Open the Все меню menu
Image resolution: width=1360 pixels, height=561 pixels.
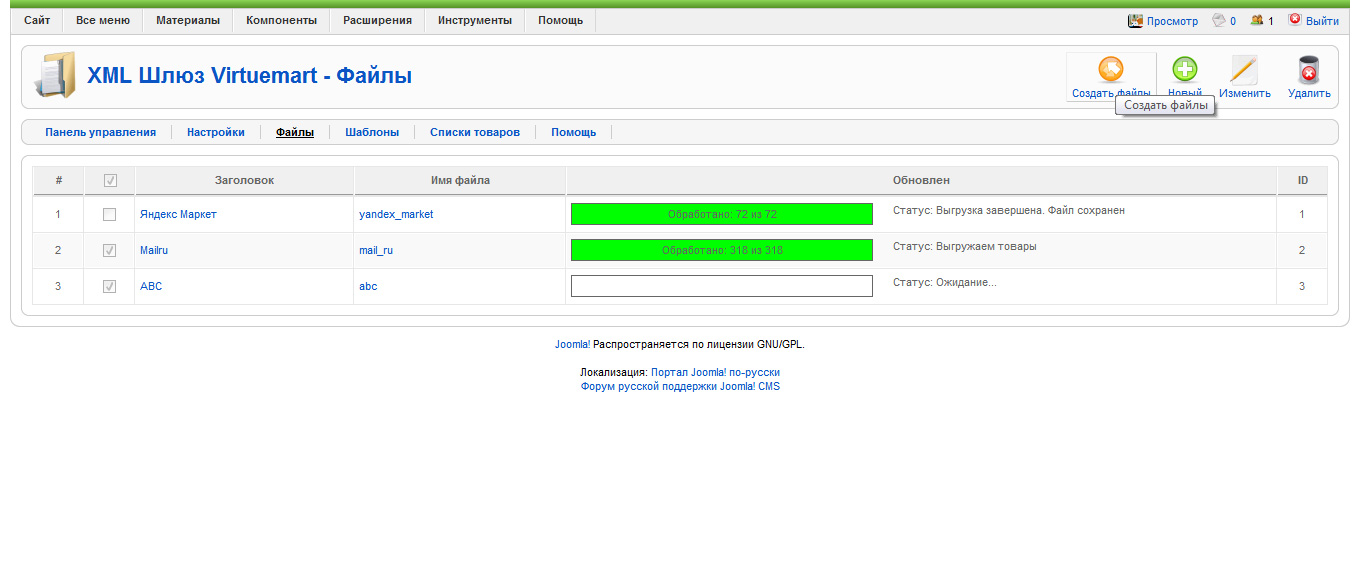[x=103, y=20]
